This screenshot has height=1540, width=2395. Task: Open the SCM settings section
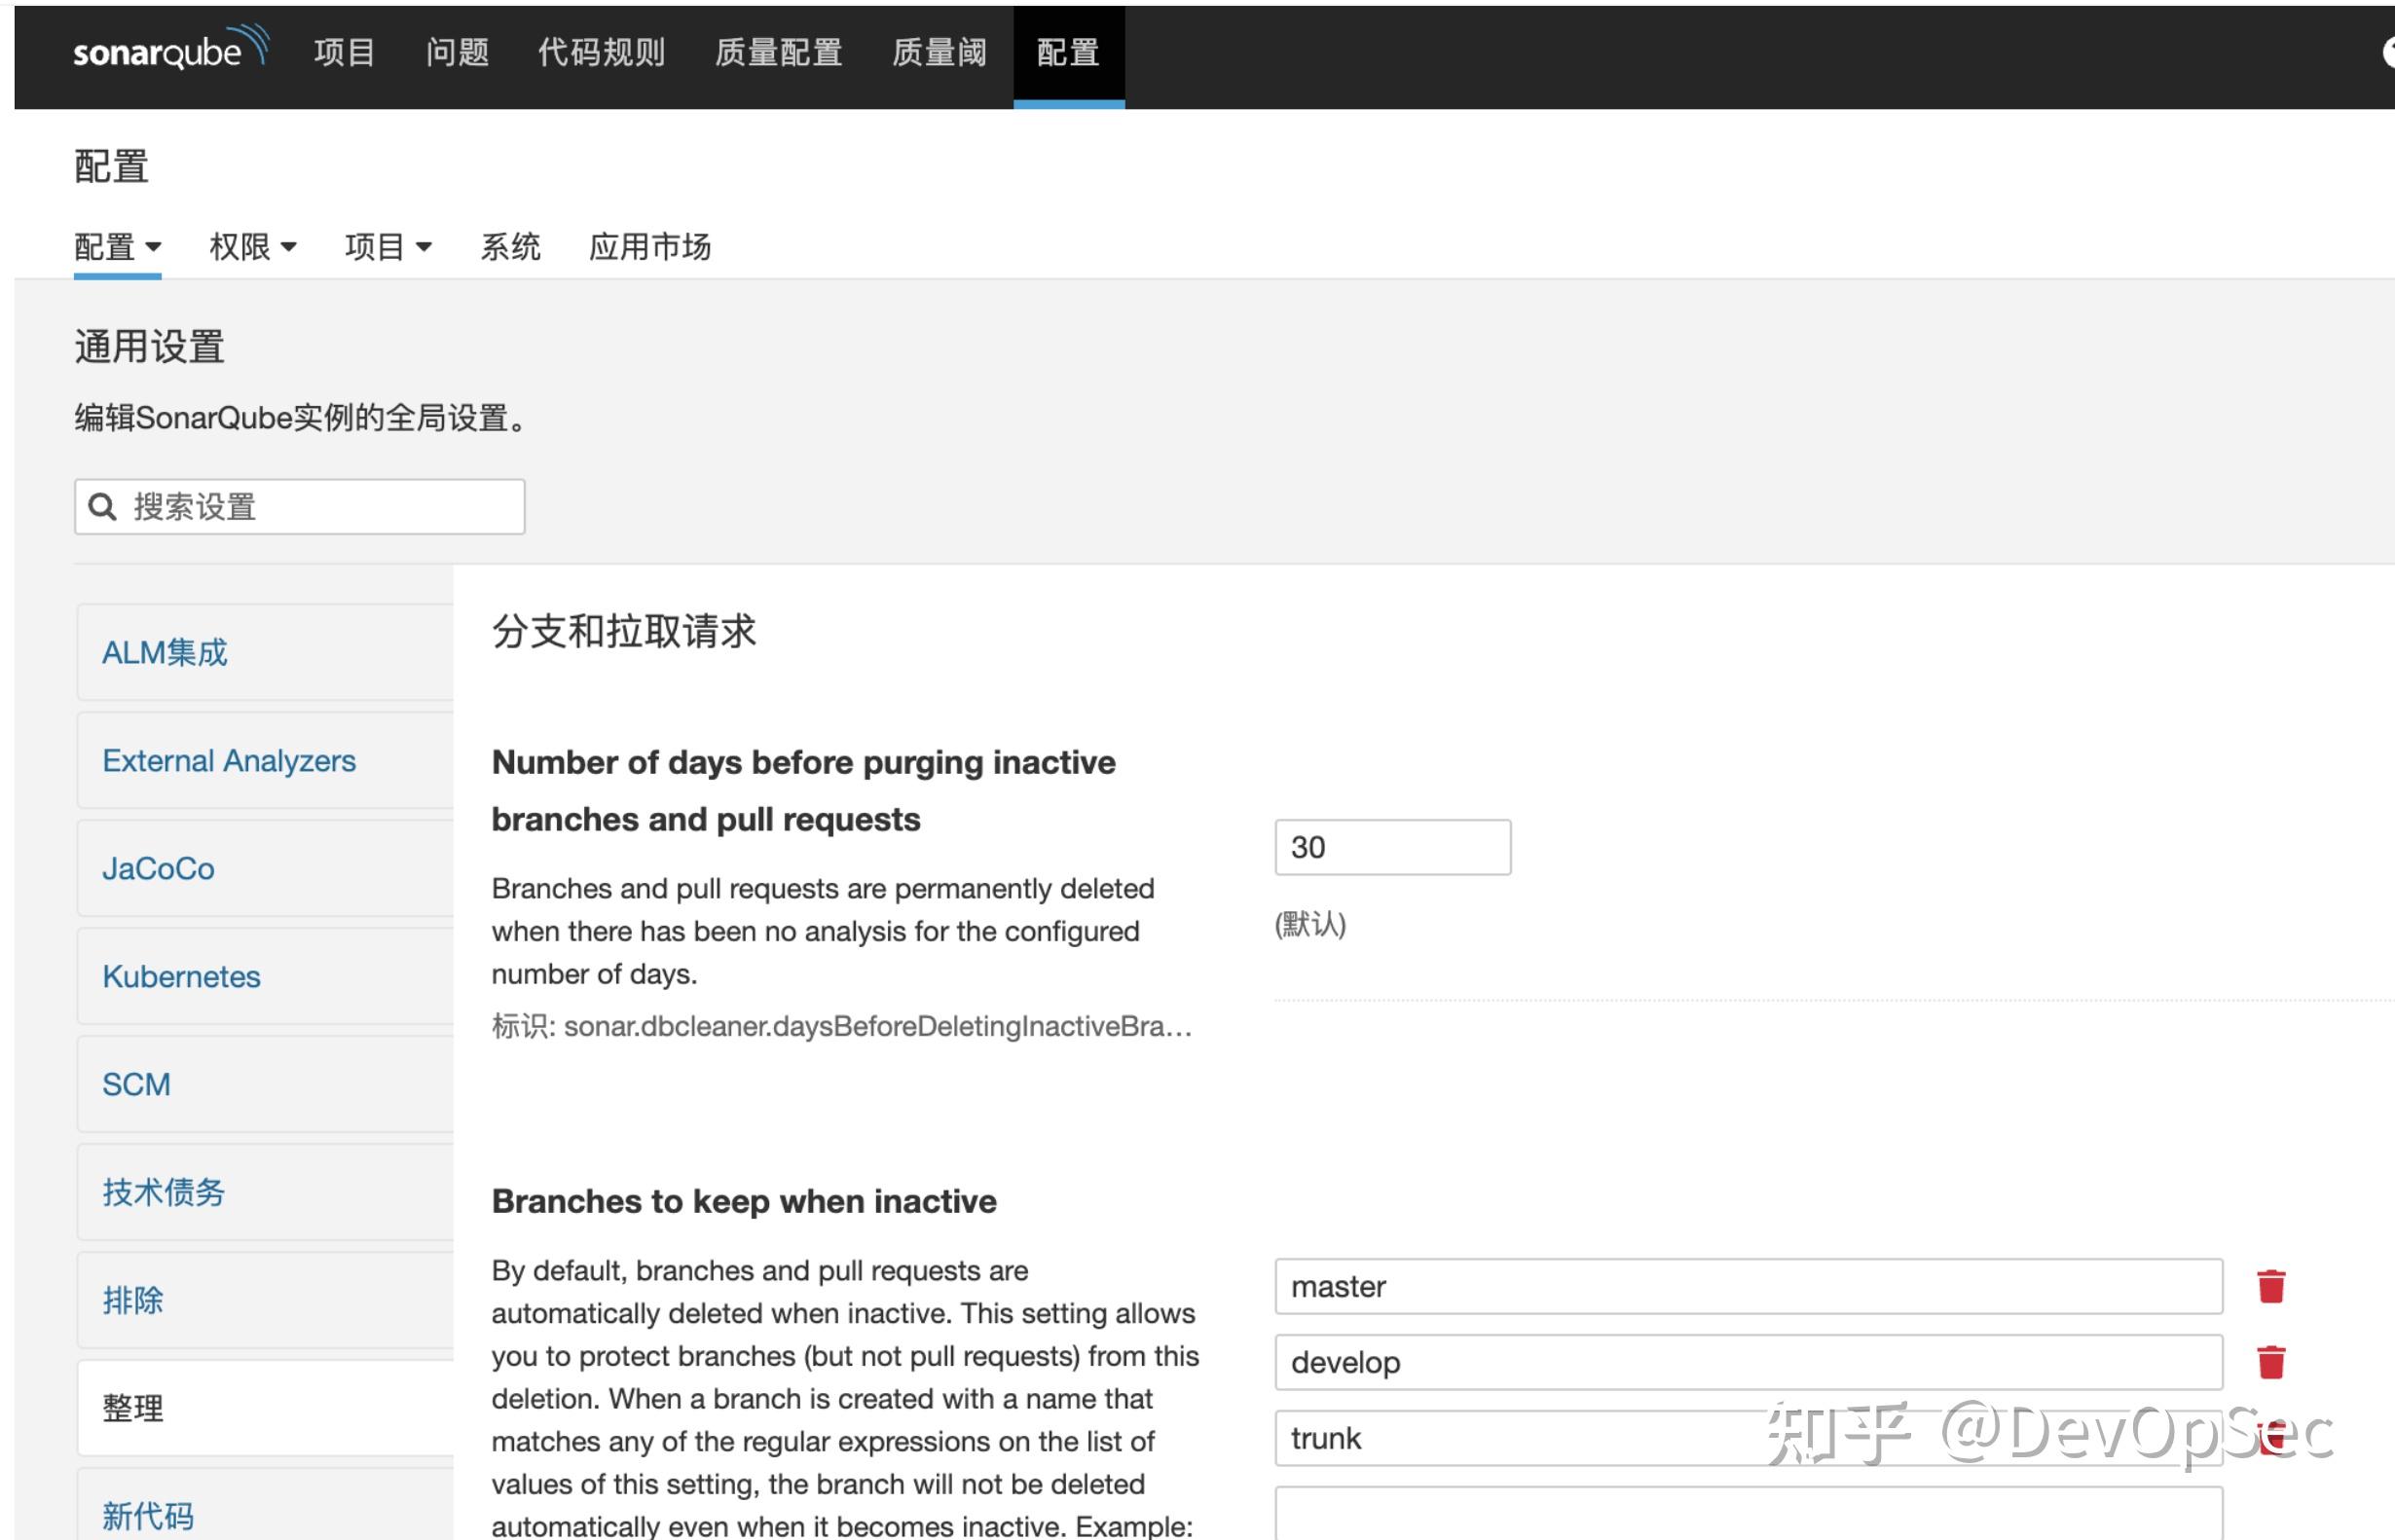click(136, 1084)
